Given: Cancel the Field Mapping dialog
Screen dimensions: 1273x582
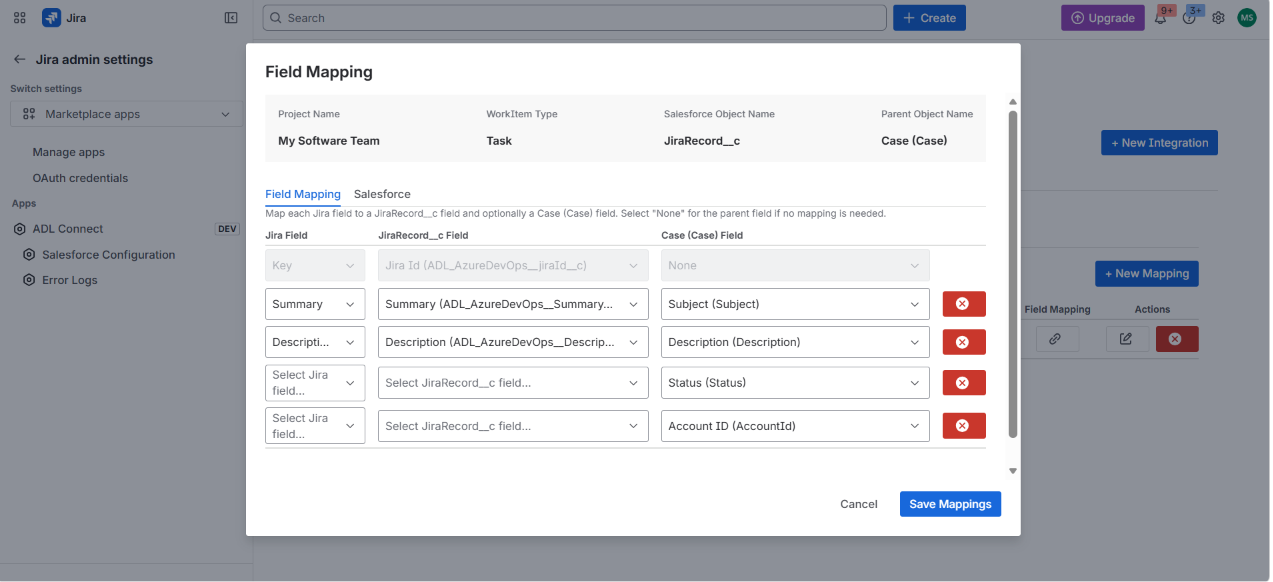Looking at the screenshot, I should (x=859, y=504).
